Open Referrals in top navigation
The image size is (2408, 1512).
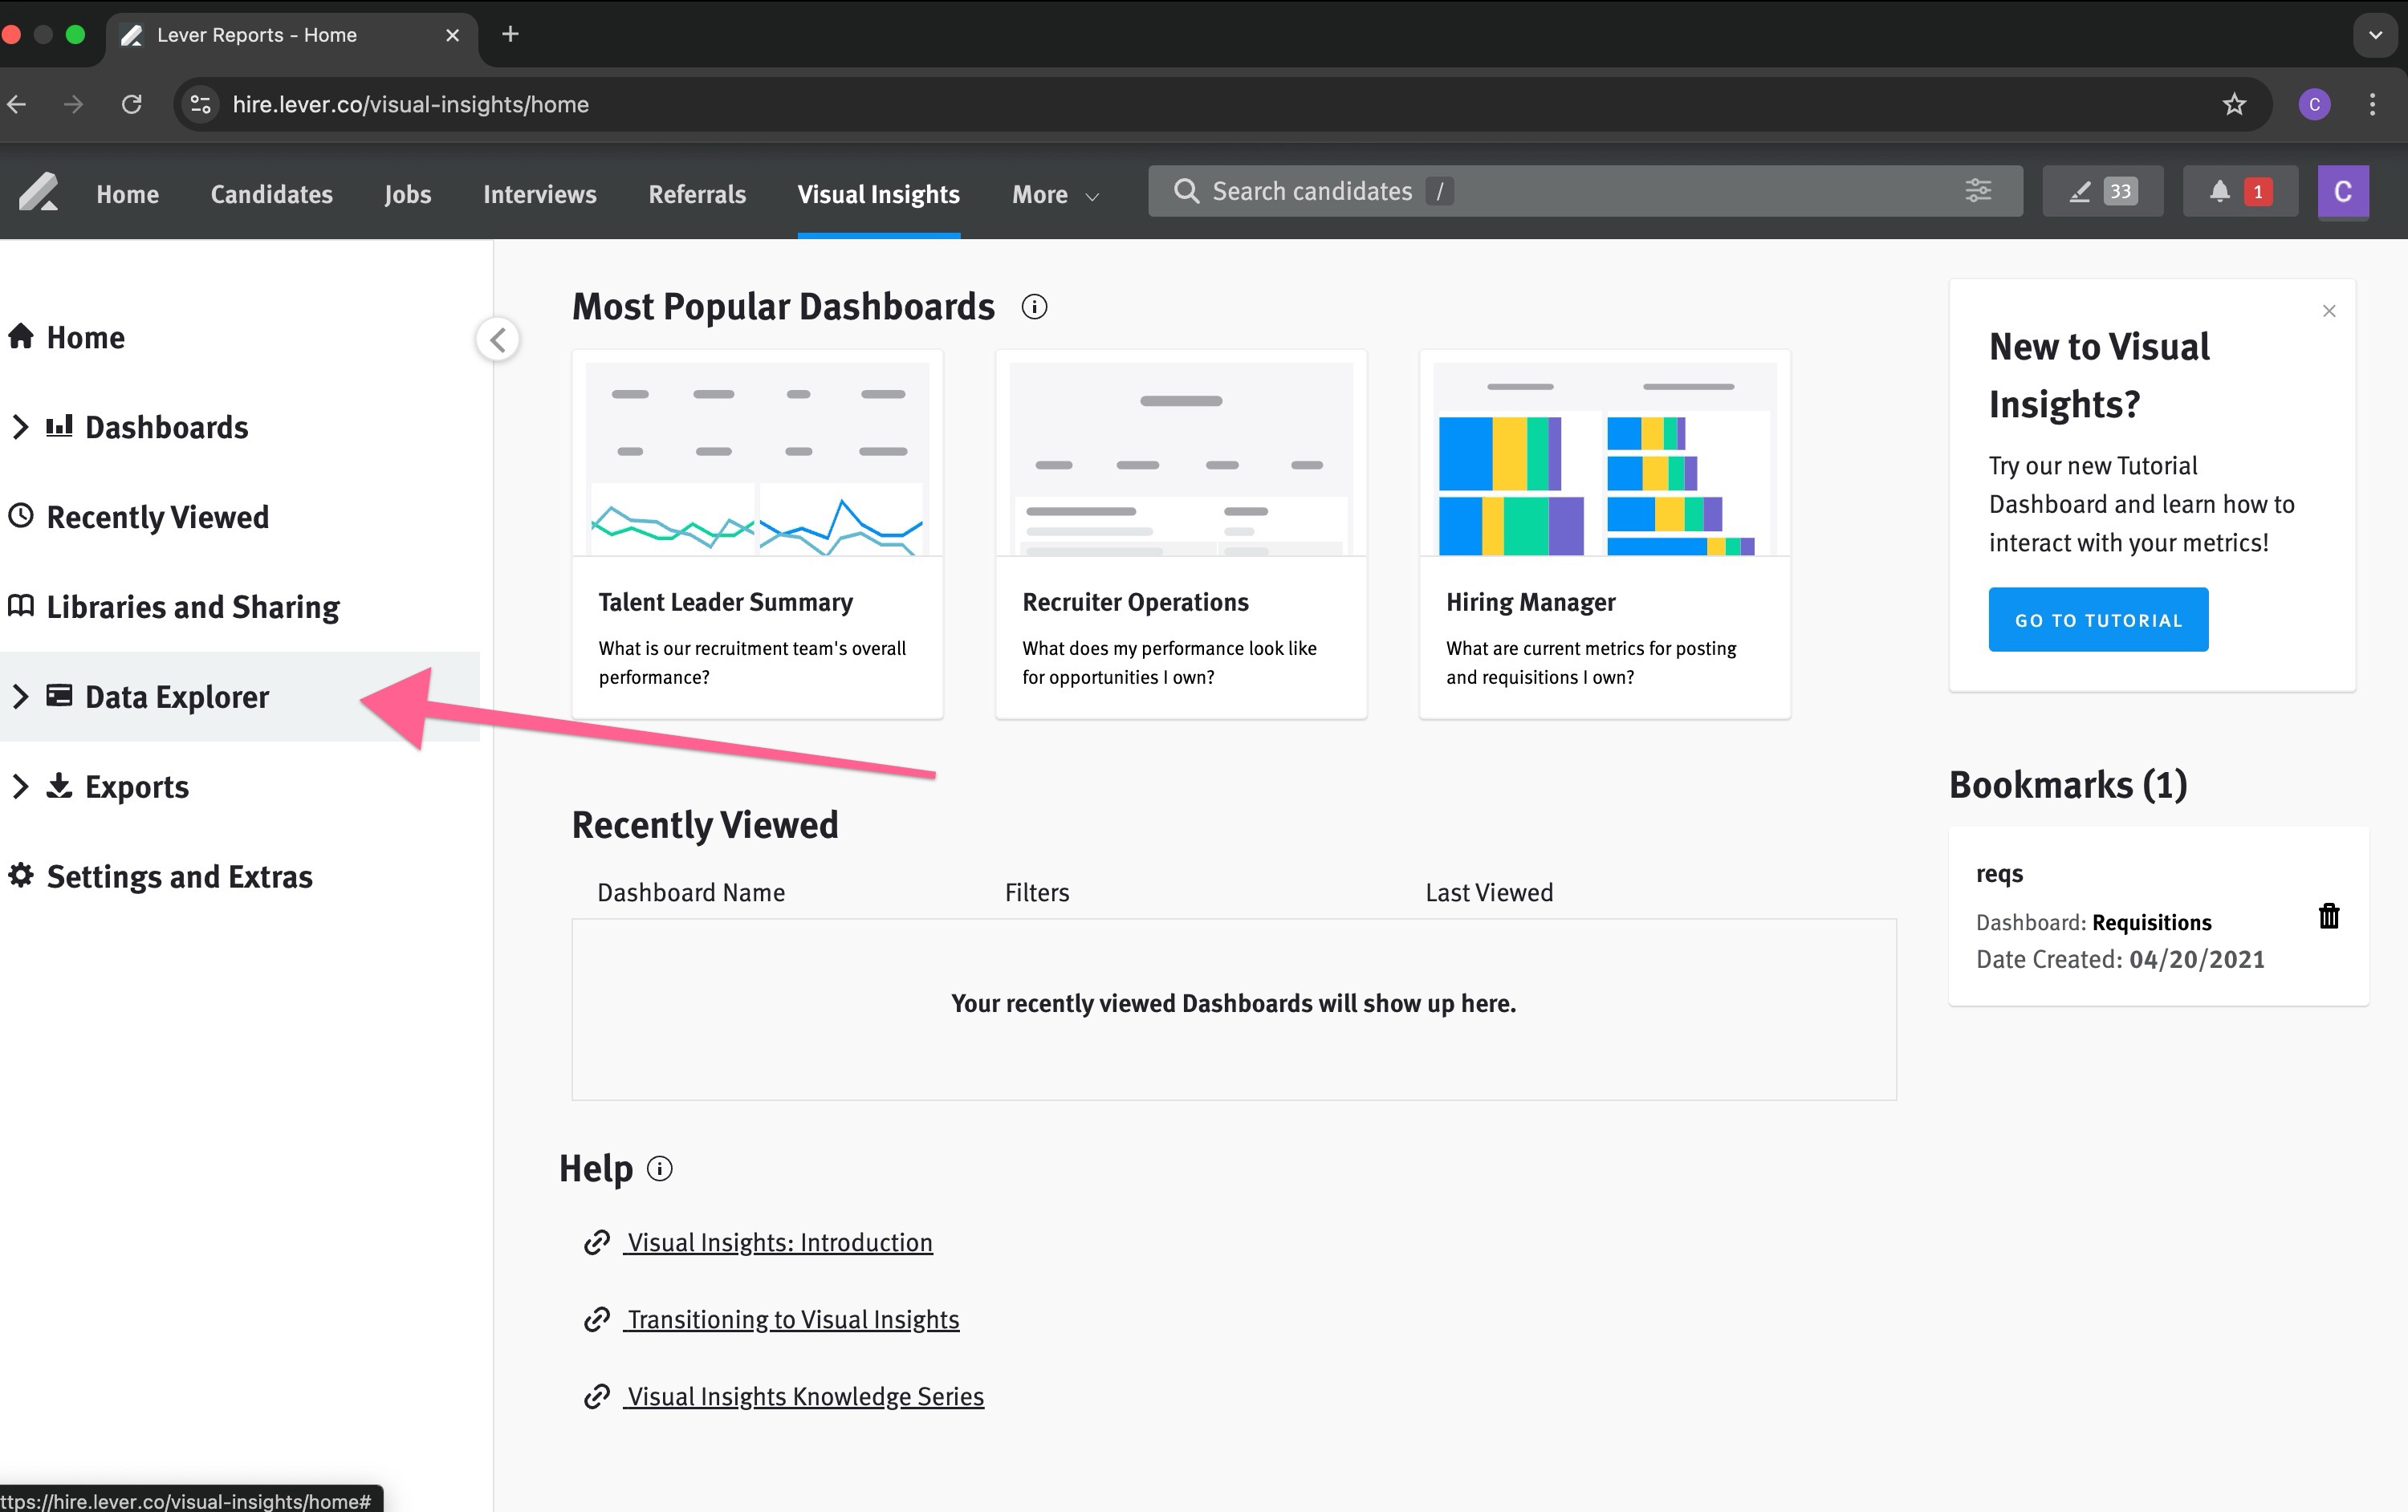(697, 194)
